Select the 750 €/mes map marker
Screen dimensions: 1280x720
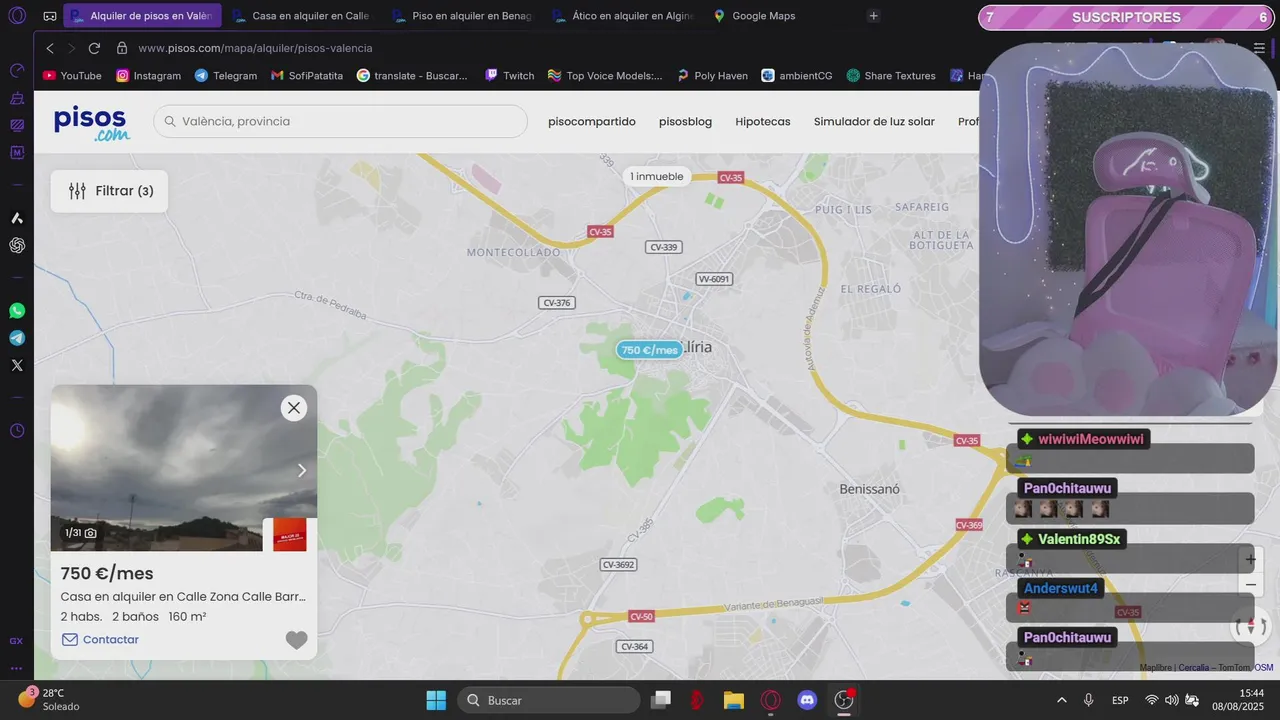(649, 350)
